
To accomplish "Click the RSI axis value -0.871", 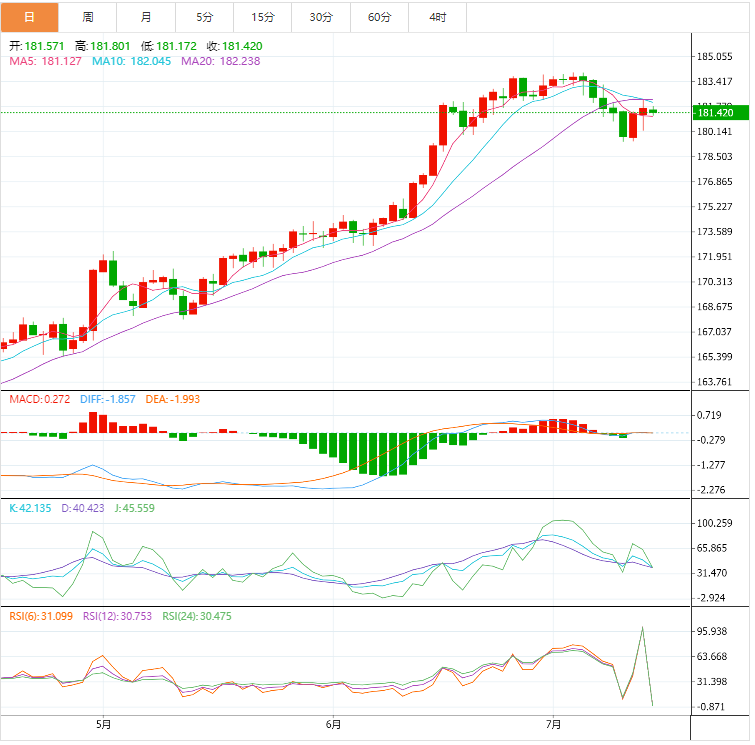I will 711,707.
